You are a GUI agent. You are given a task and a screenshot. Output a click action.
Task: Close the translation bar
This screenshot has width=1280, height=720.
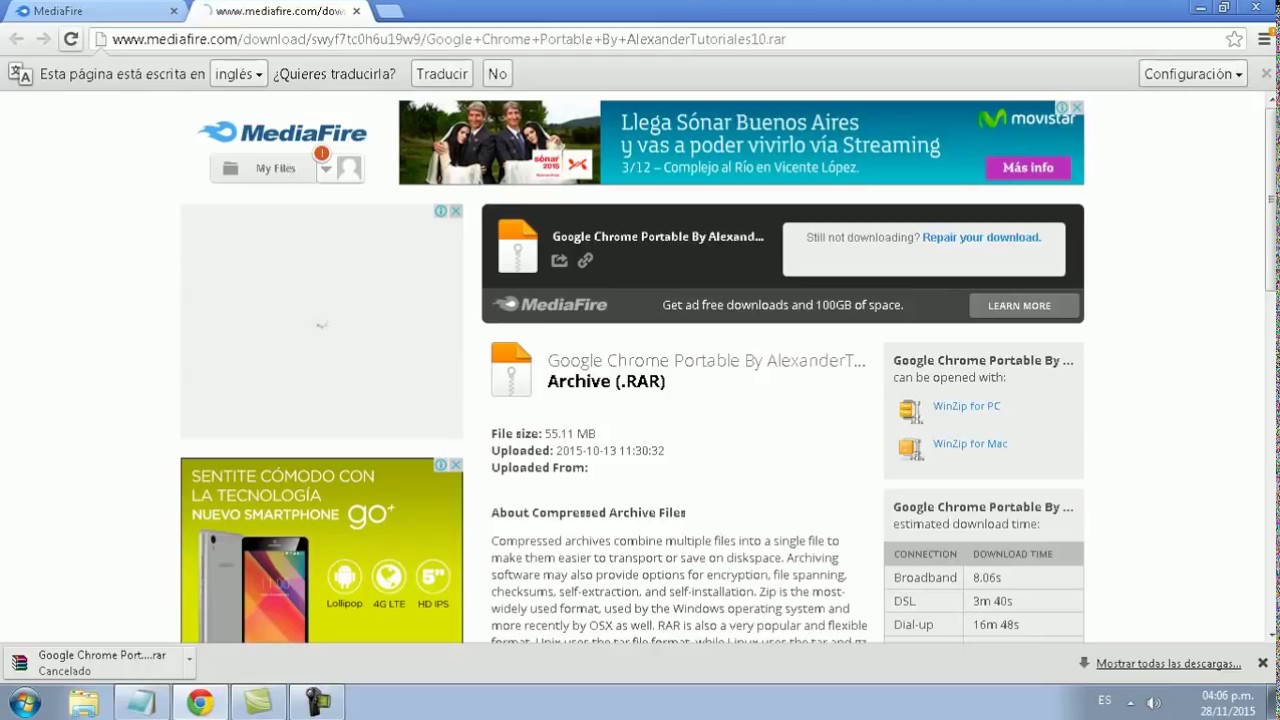tap(1266, 73)
